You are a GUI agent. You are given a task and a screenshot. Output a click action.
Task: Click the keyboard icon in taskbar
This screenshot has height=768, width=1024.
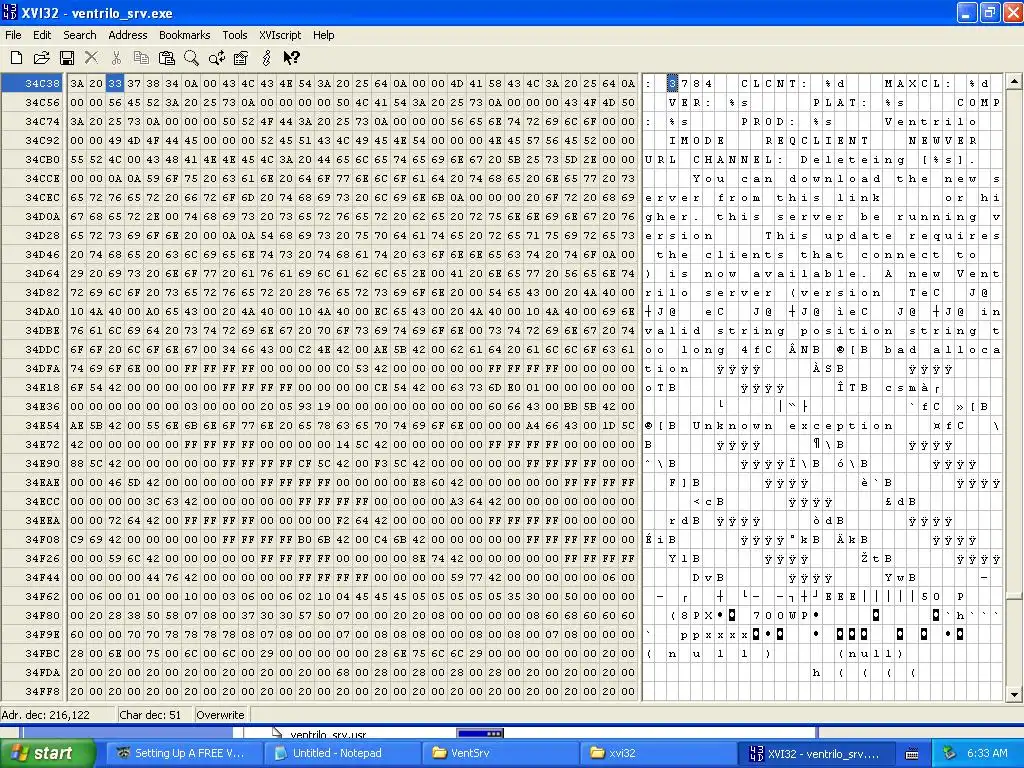pos(912,754)
